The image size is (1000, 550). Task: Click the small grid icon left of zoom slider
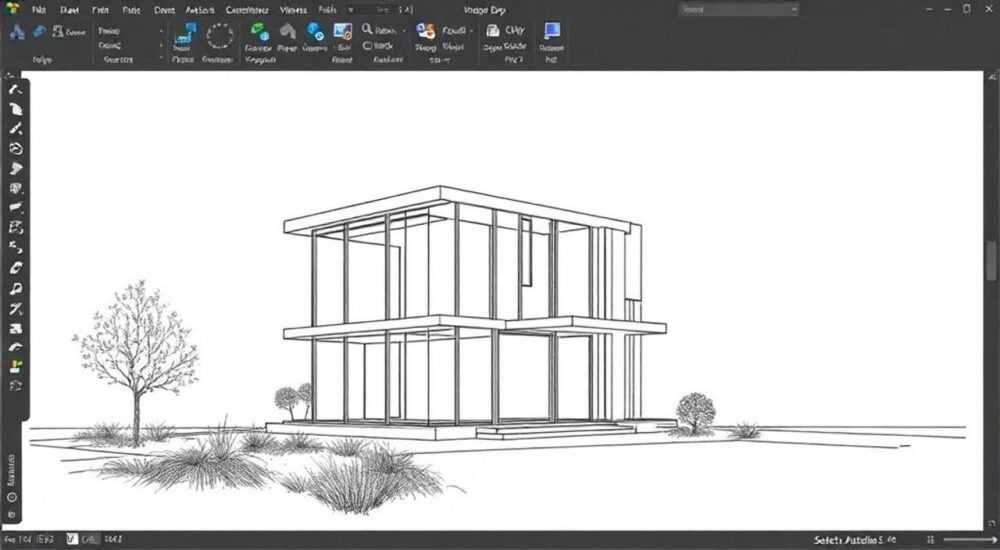931,540
